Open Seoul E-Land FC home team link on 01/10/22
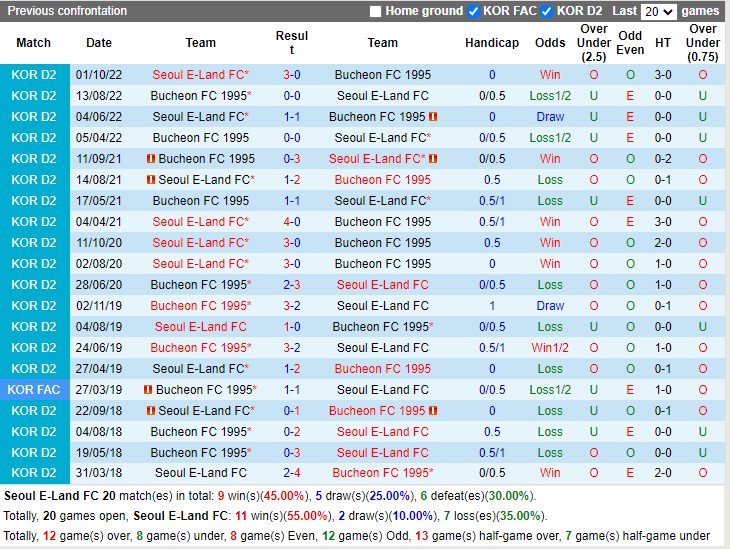This screenshot has width=730, height=549. [x=201, y=75]
